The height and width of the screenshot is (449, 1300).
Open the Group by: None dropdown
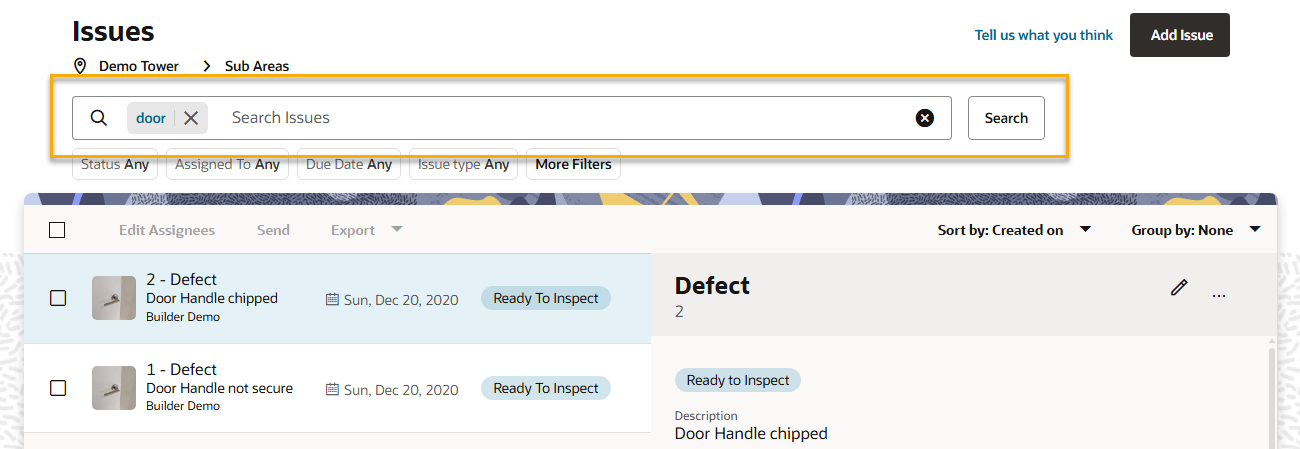tap(1196, 230)
